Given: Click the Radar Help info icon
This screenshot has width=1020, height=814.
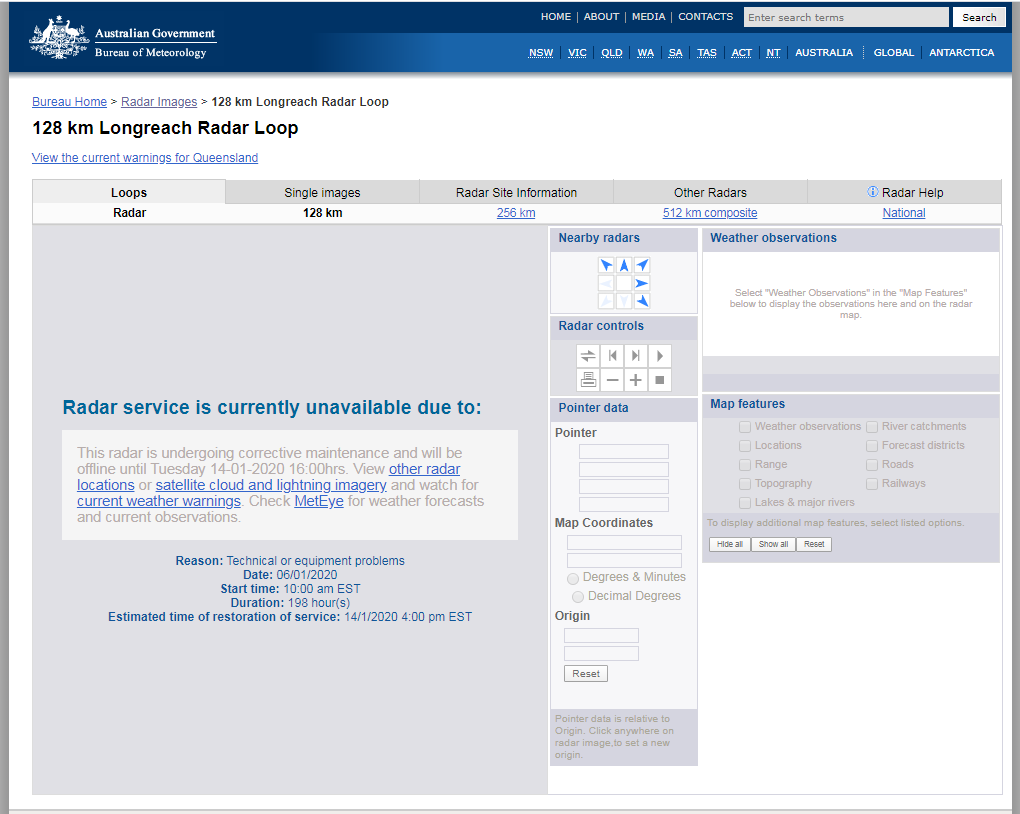Looking at the screenshot, I should (x=872, y=191).
